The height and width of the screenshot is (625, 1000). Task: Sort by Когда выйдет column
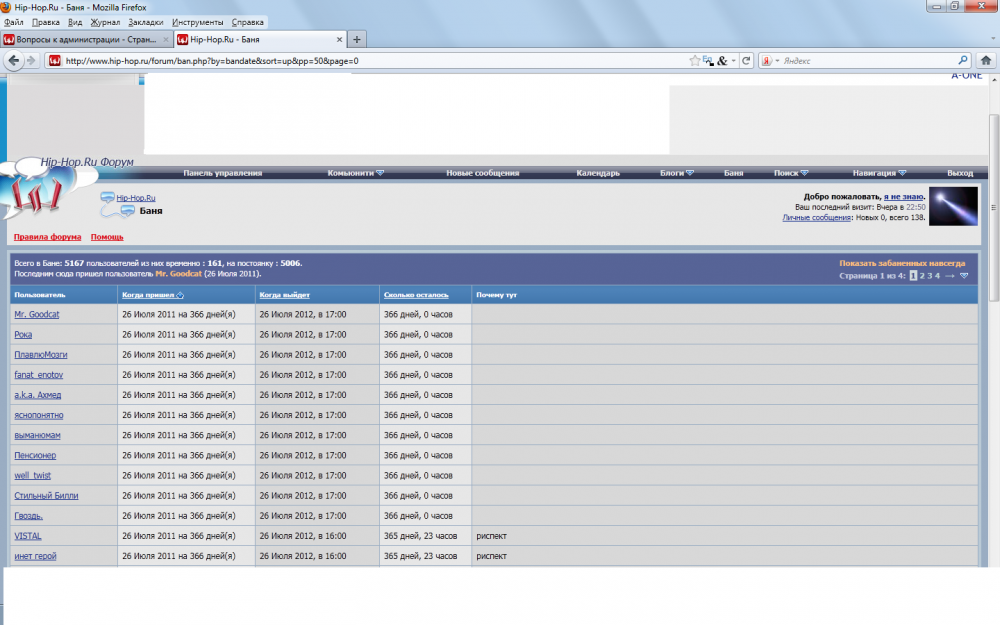click(284, 295)
